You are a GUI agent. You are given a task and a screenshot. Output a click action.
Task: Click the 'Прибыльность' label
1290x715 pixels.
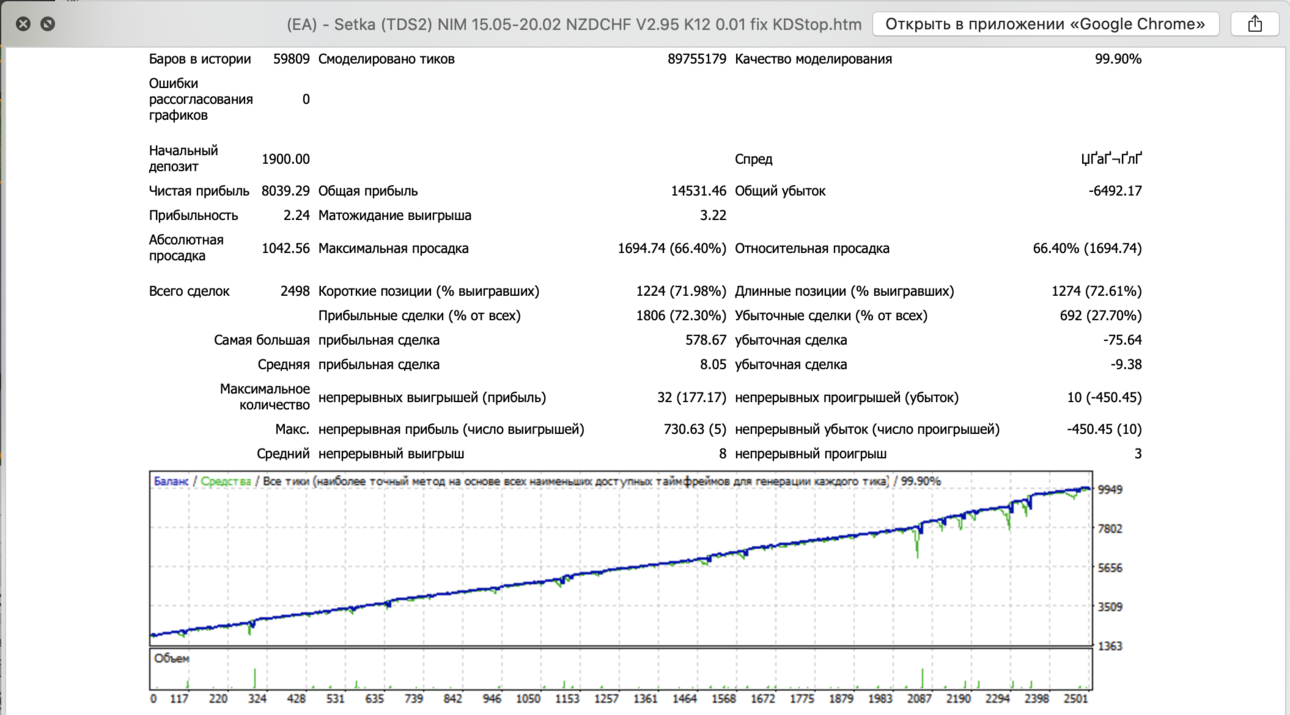pos(194,215)
